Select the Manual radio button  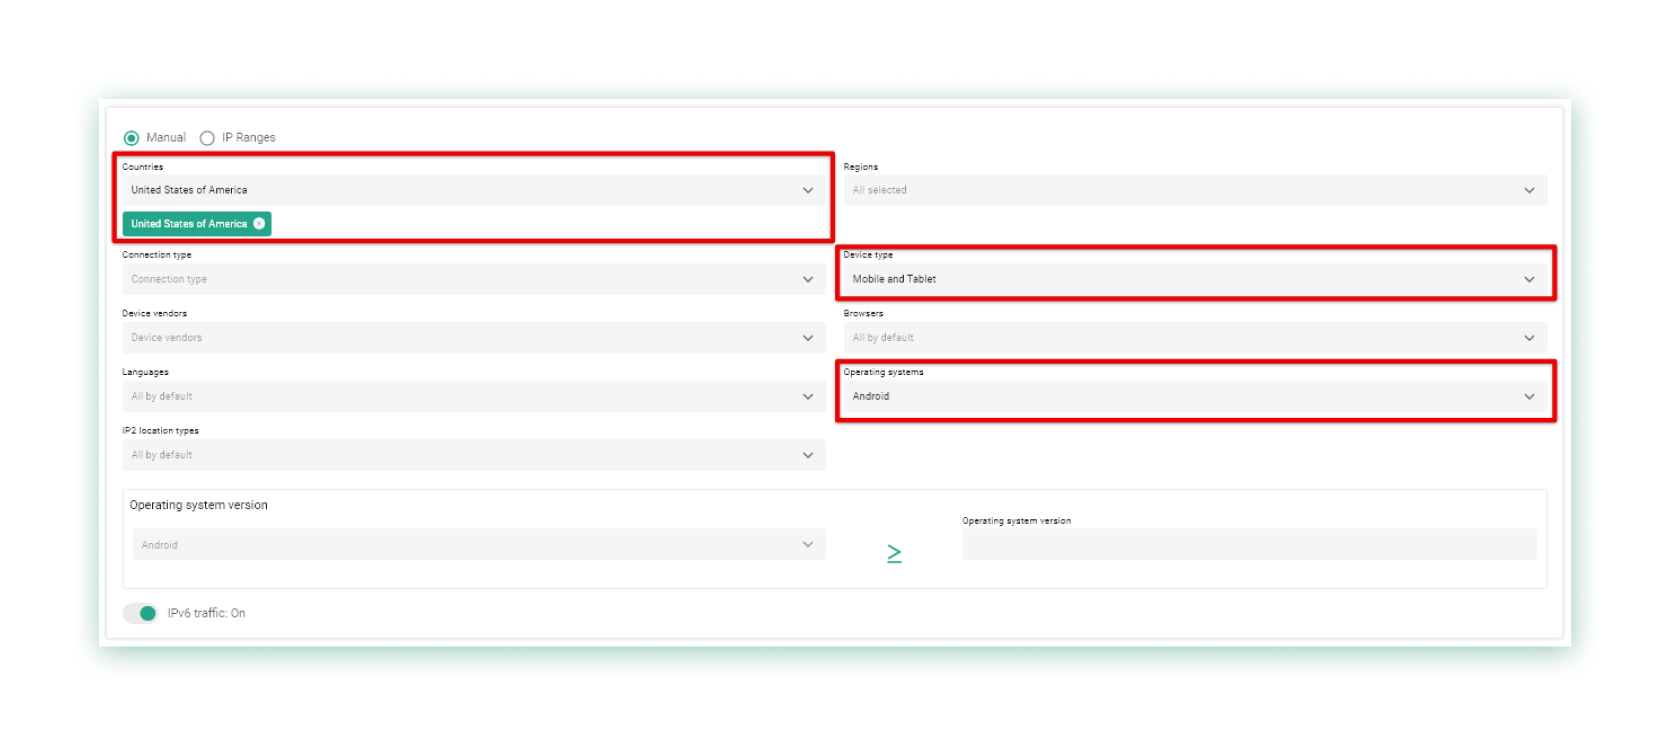(131, 138)
